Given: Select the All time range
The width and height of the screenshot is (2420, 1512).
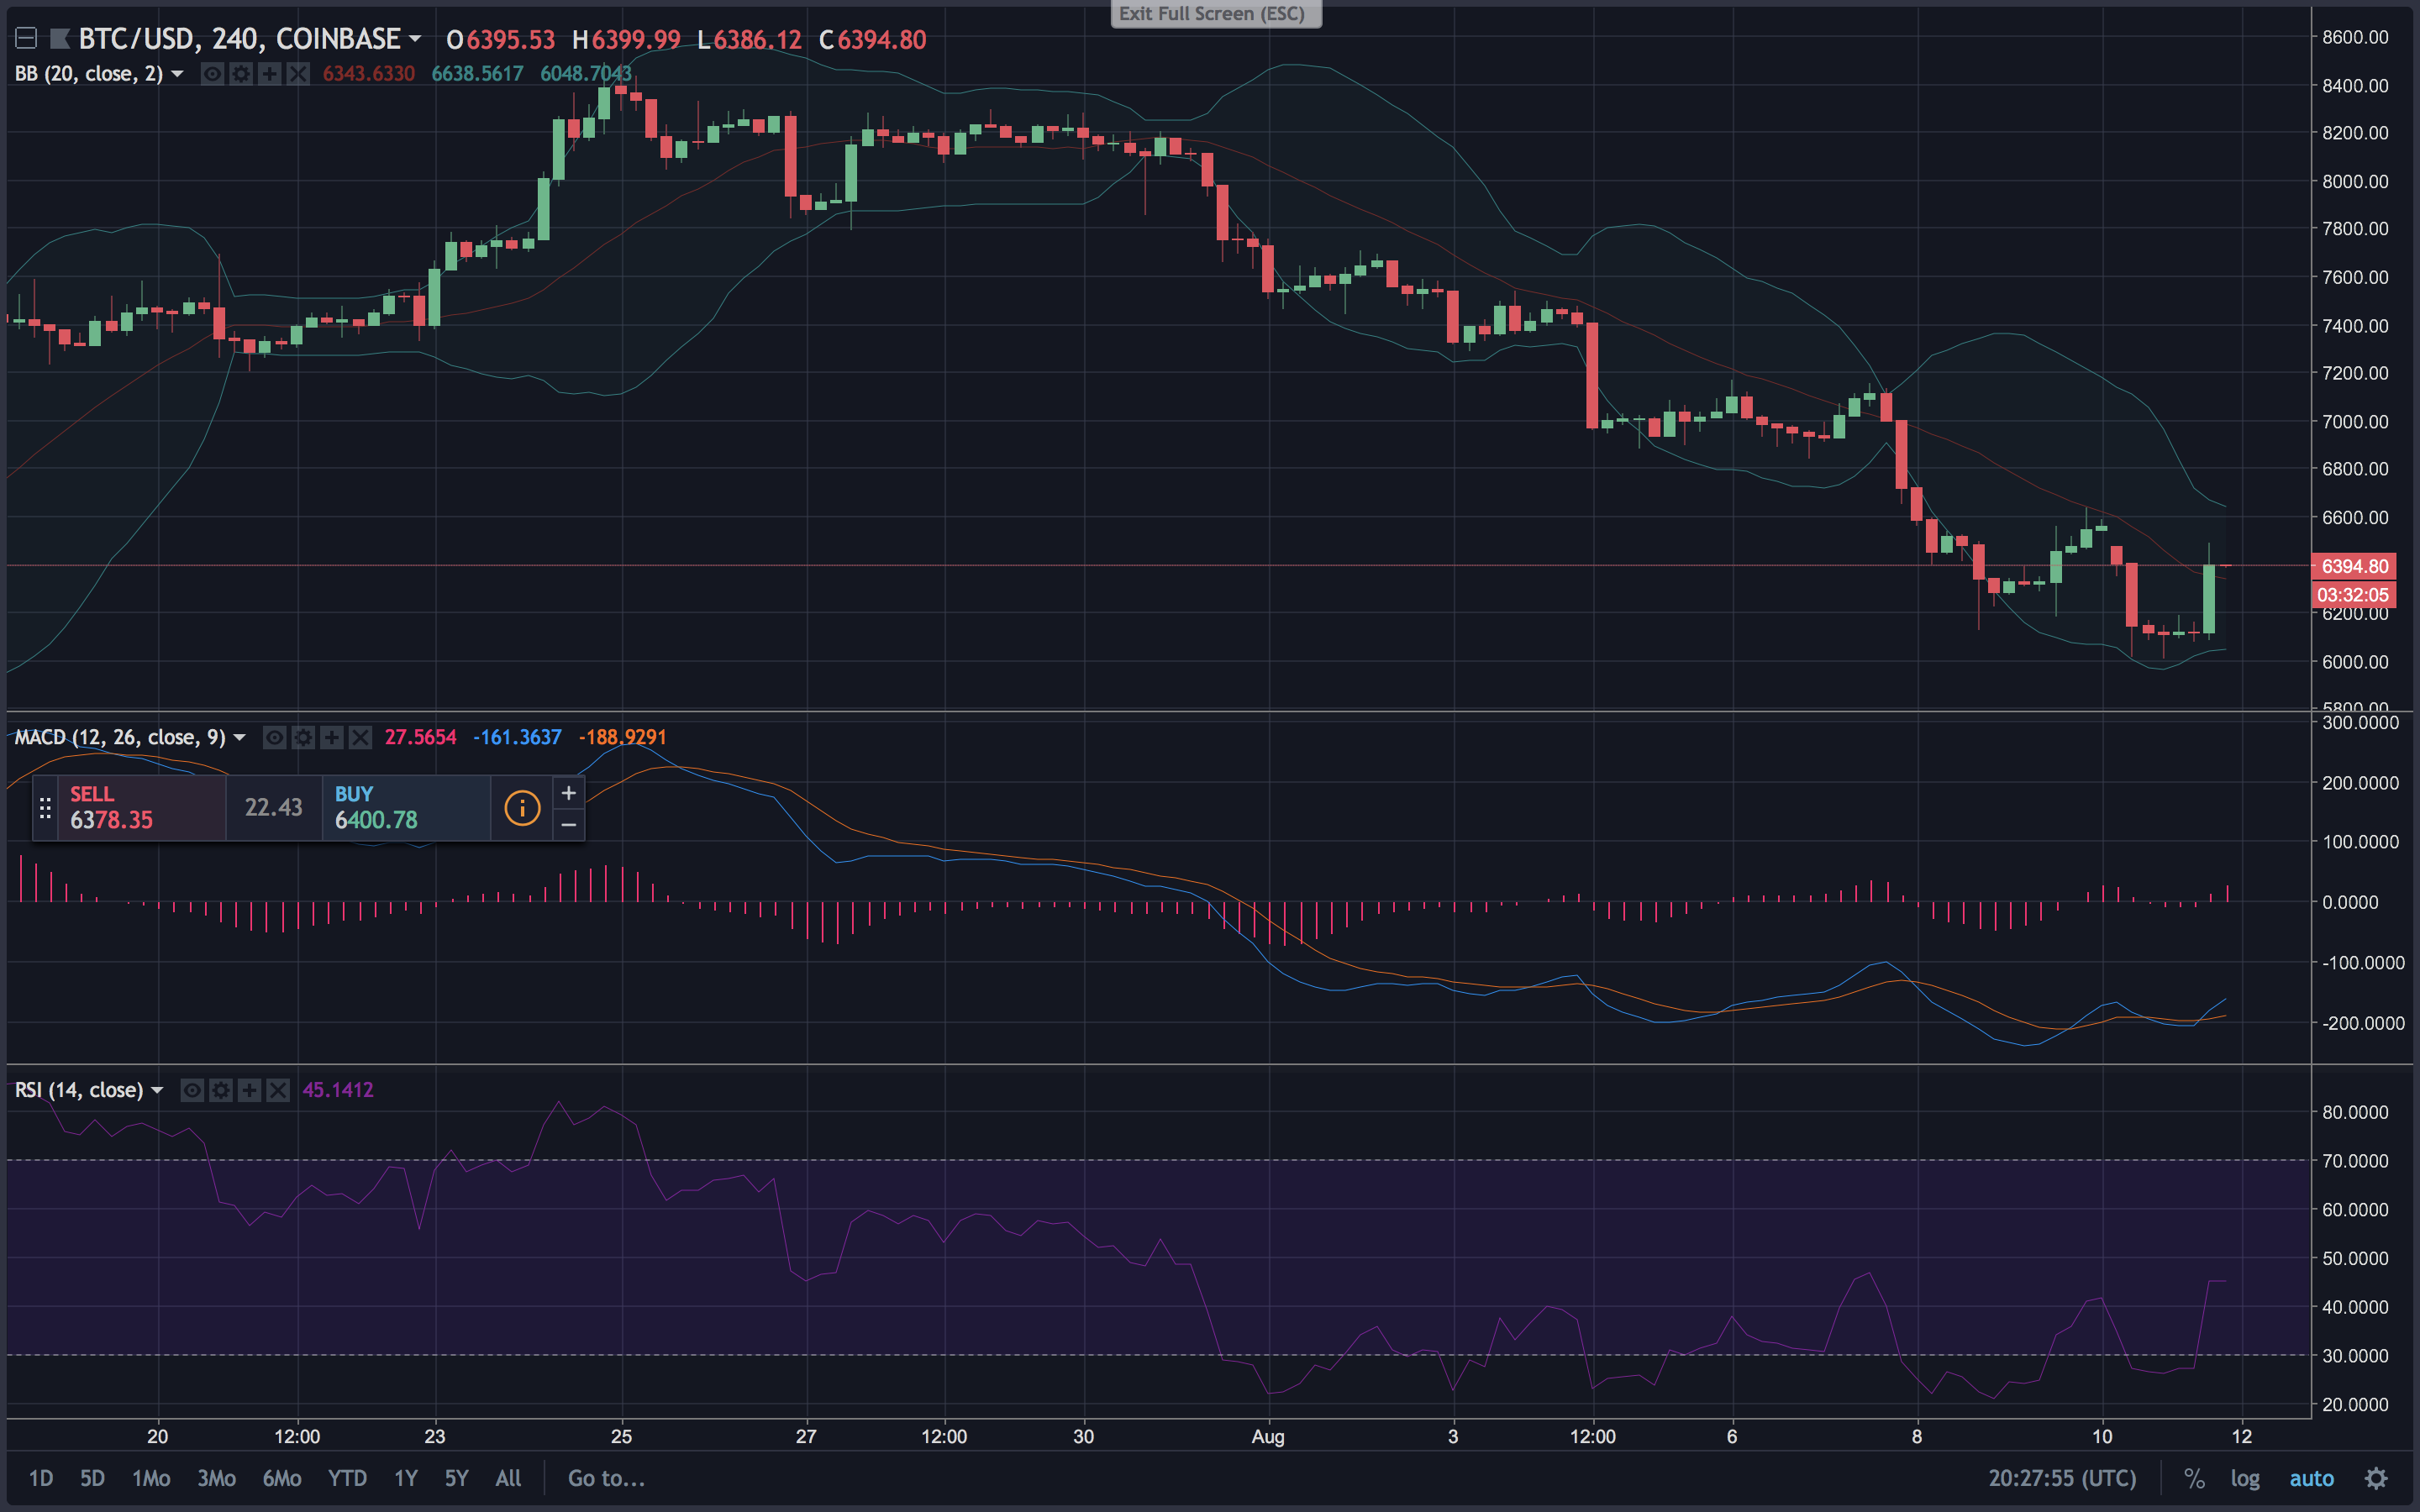Looking at the screenshot, I should (x=508, y=1478).
